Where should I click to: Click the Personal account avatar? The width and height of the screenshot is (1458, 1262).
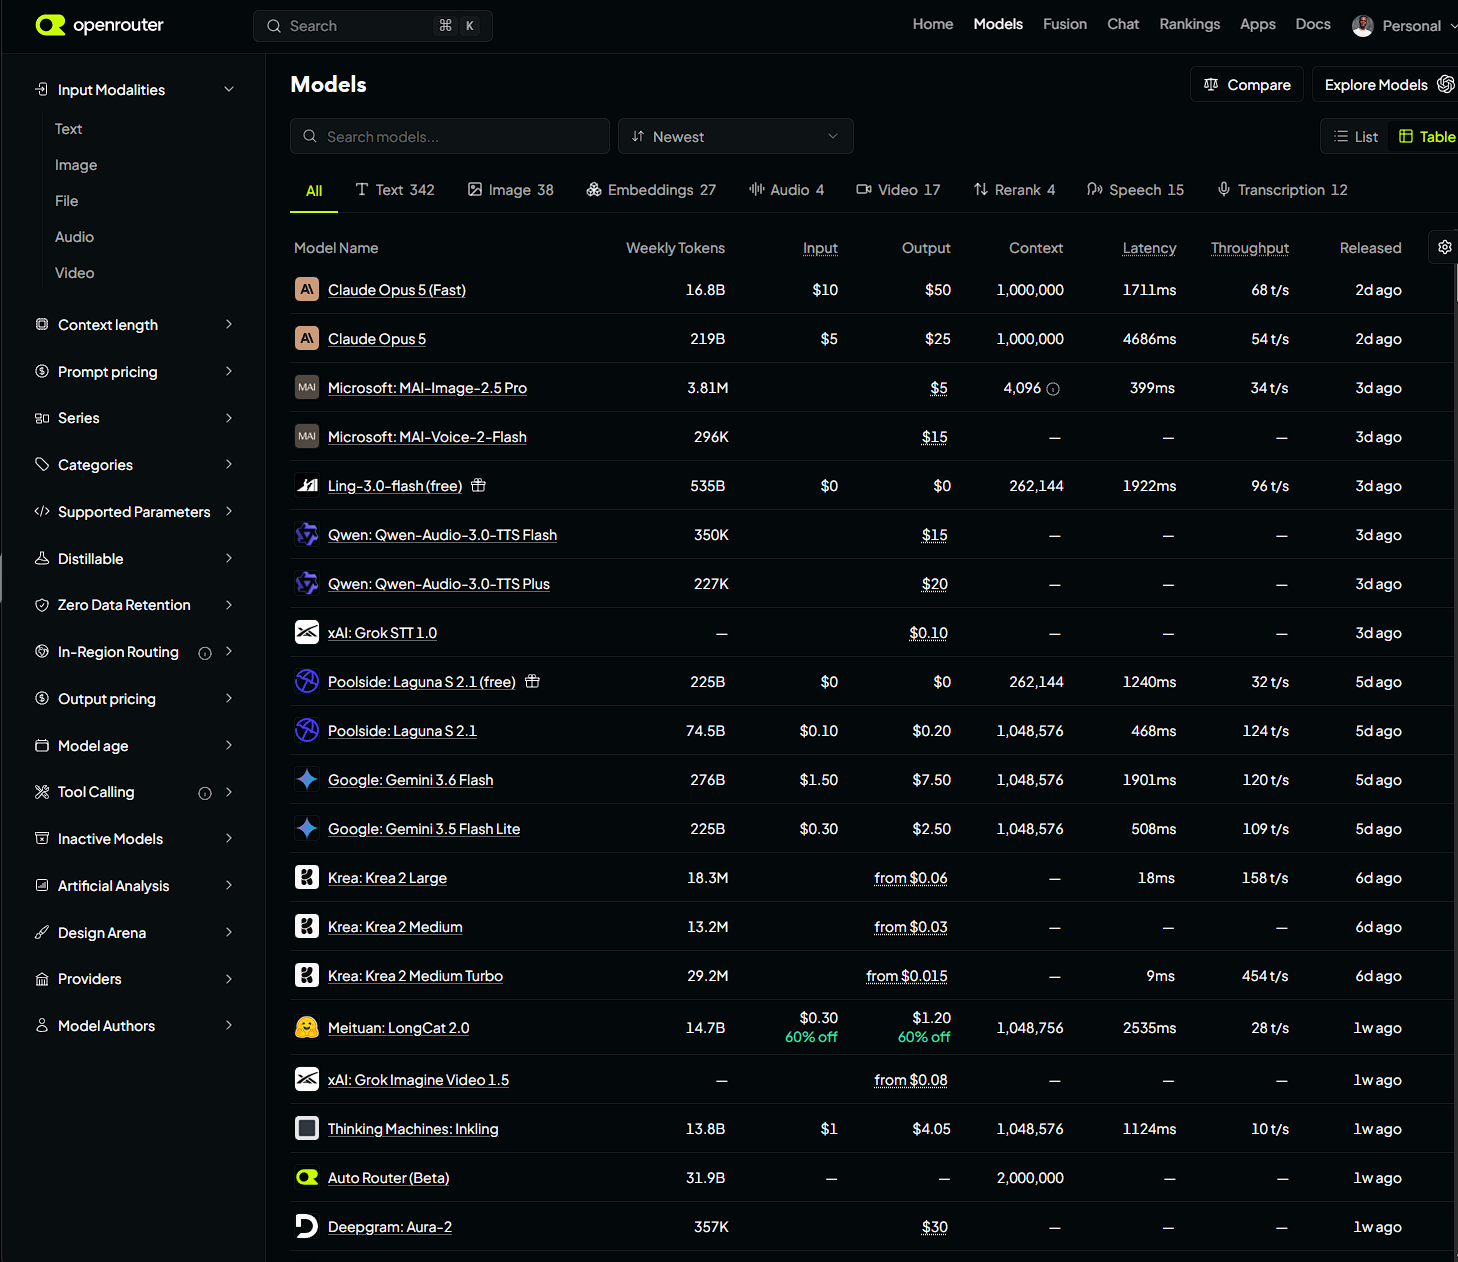[x=1363, y=26]
